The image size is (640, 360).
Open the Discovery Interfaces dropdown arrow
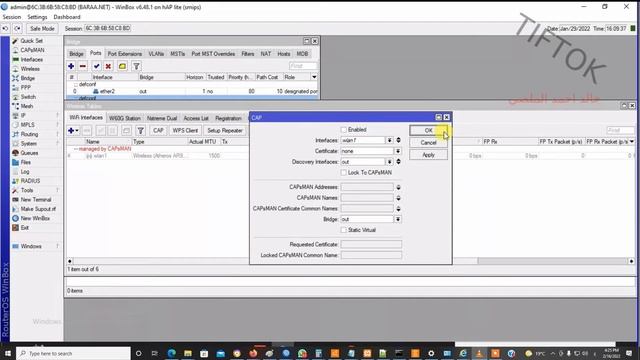390,162
